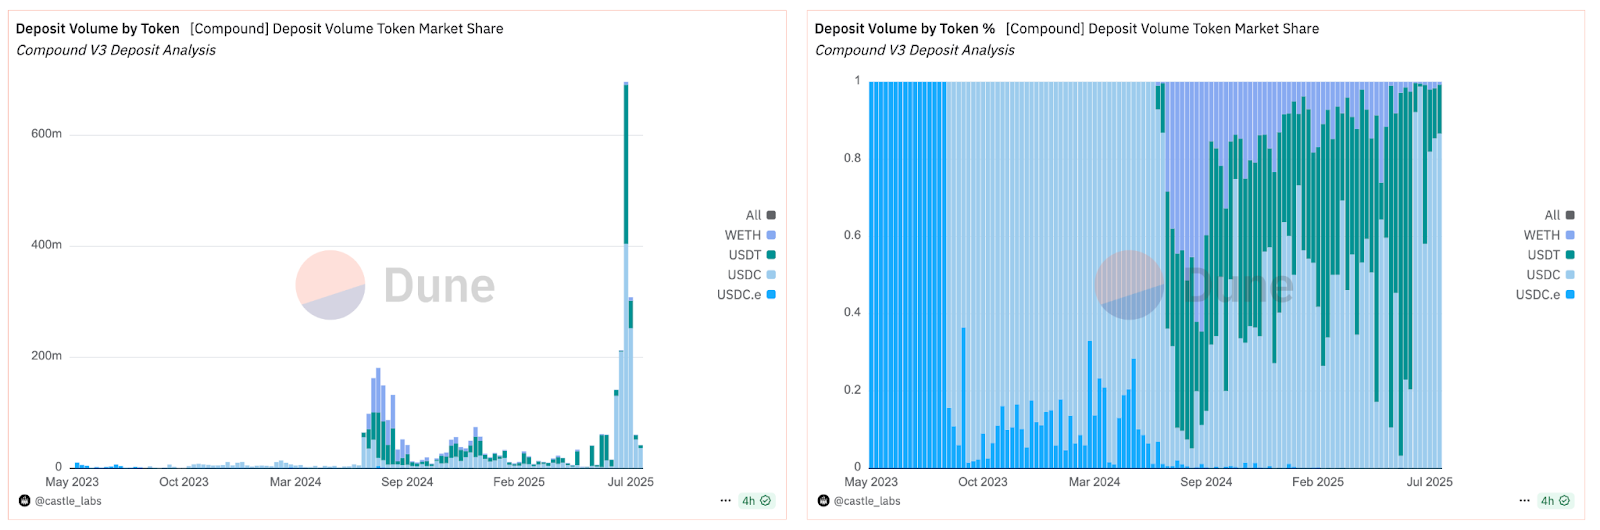The image size is (1600, 530).
Task: Click Dune logo watermark on left chart
Action: pos(396,285)
